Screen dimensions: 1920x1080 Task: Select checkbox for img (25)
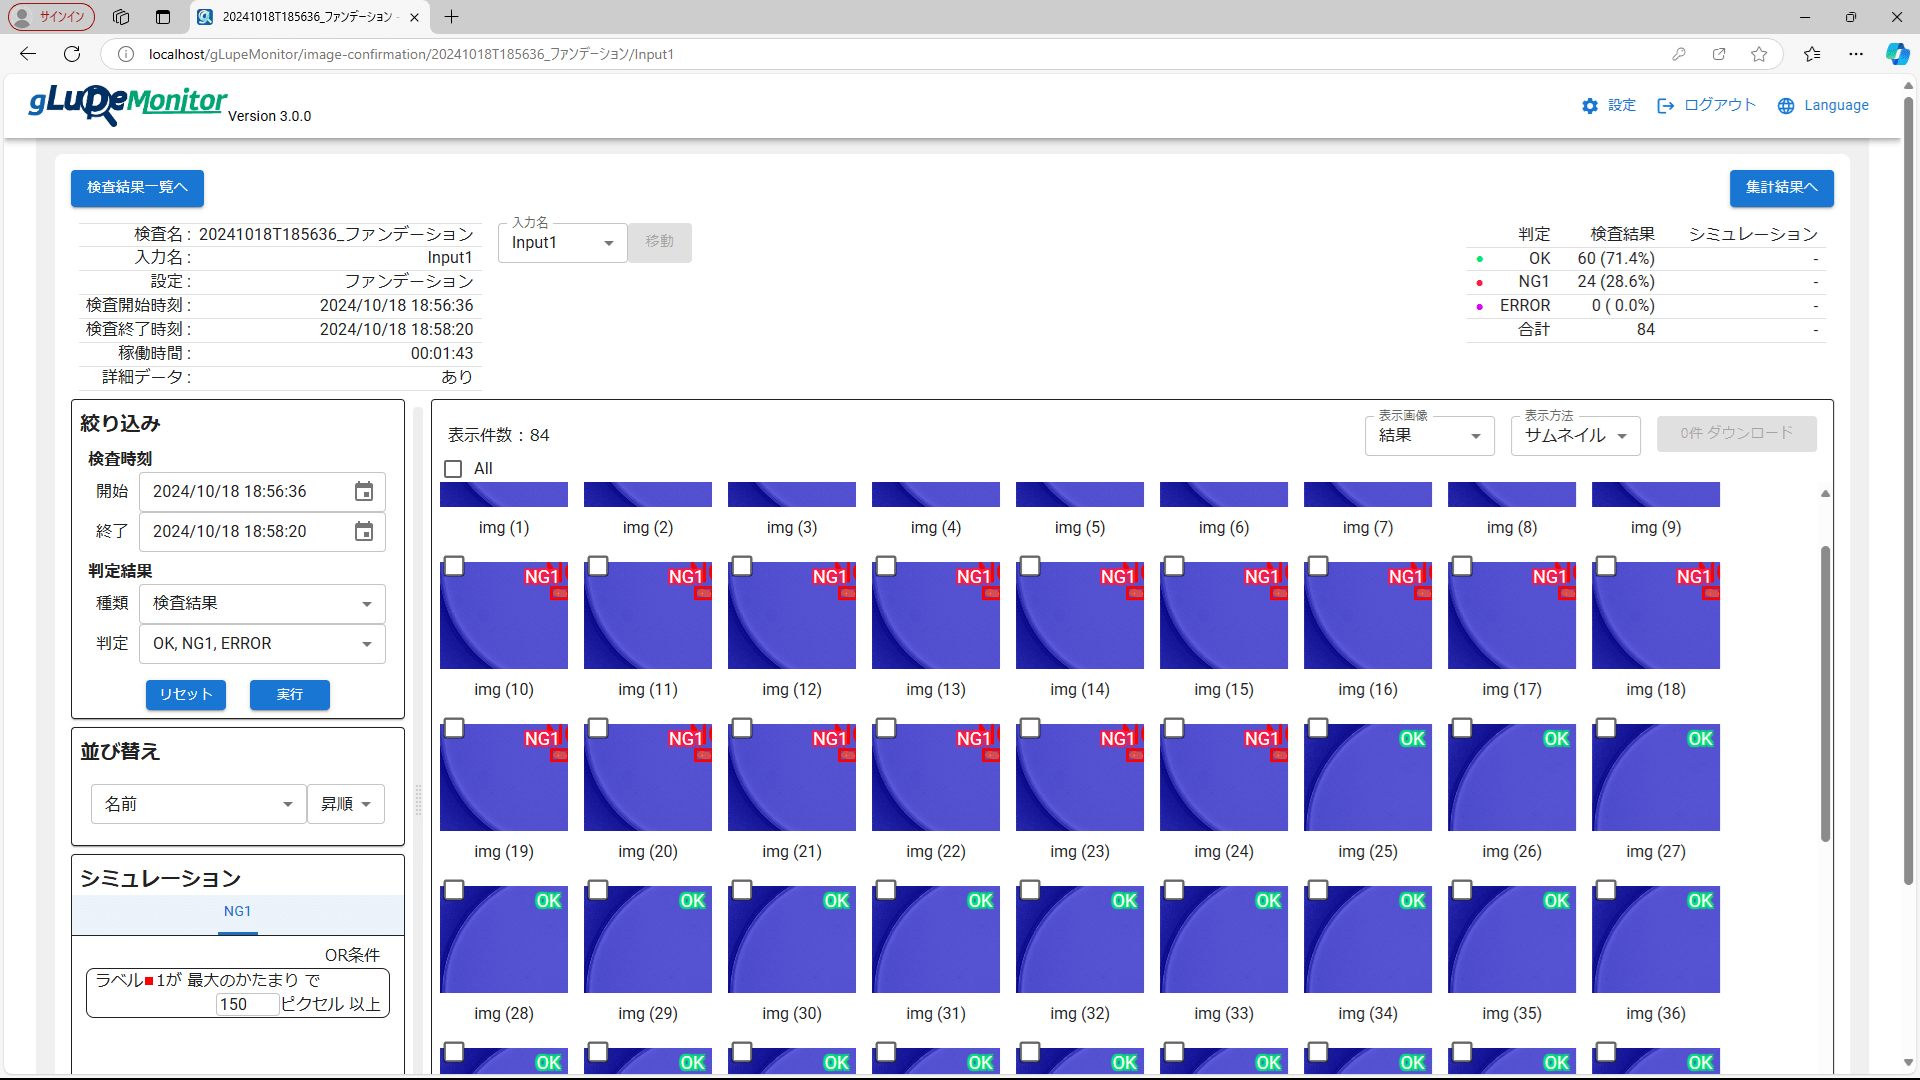[x=1318, y=729]
